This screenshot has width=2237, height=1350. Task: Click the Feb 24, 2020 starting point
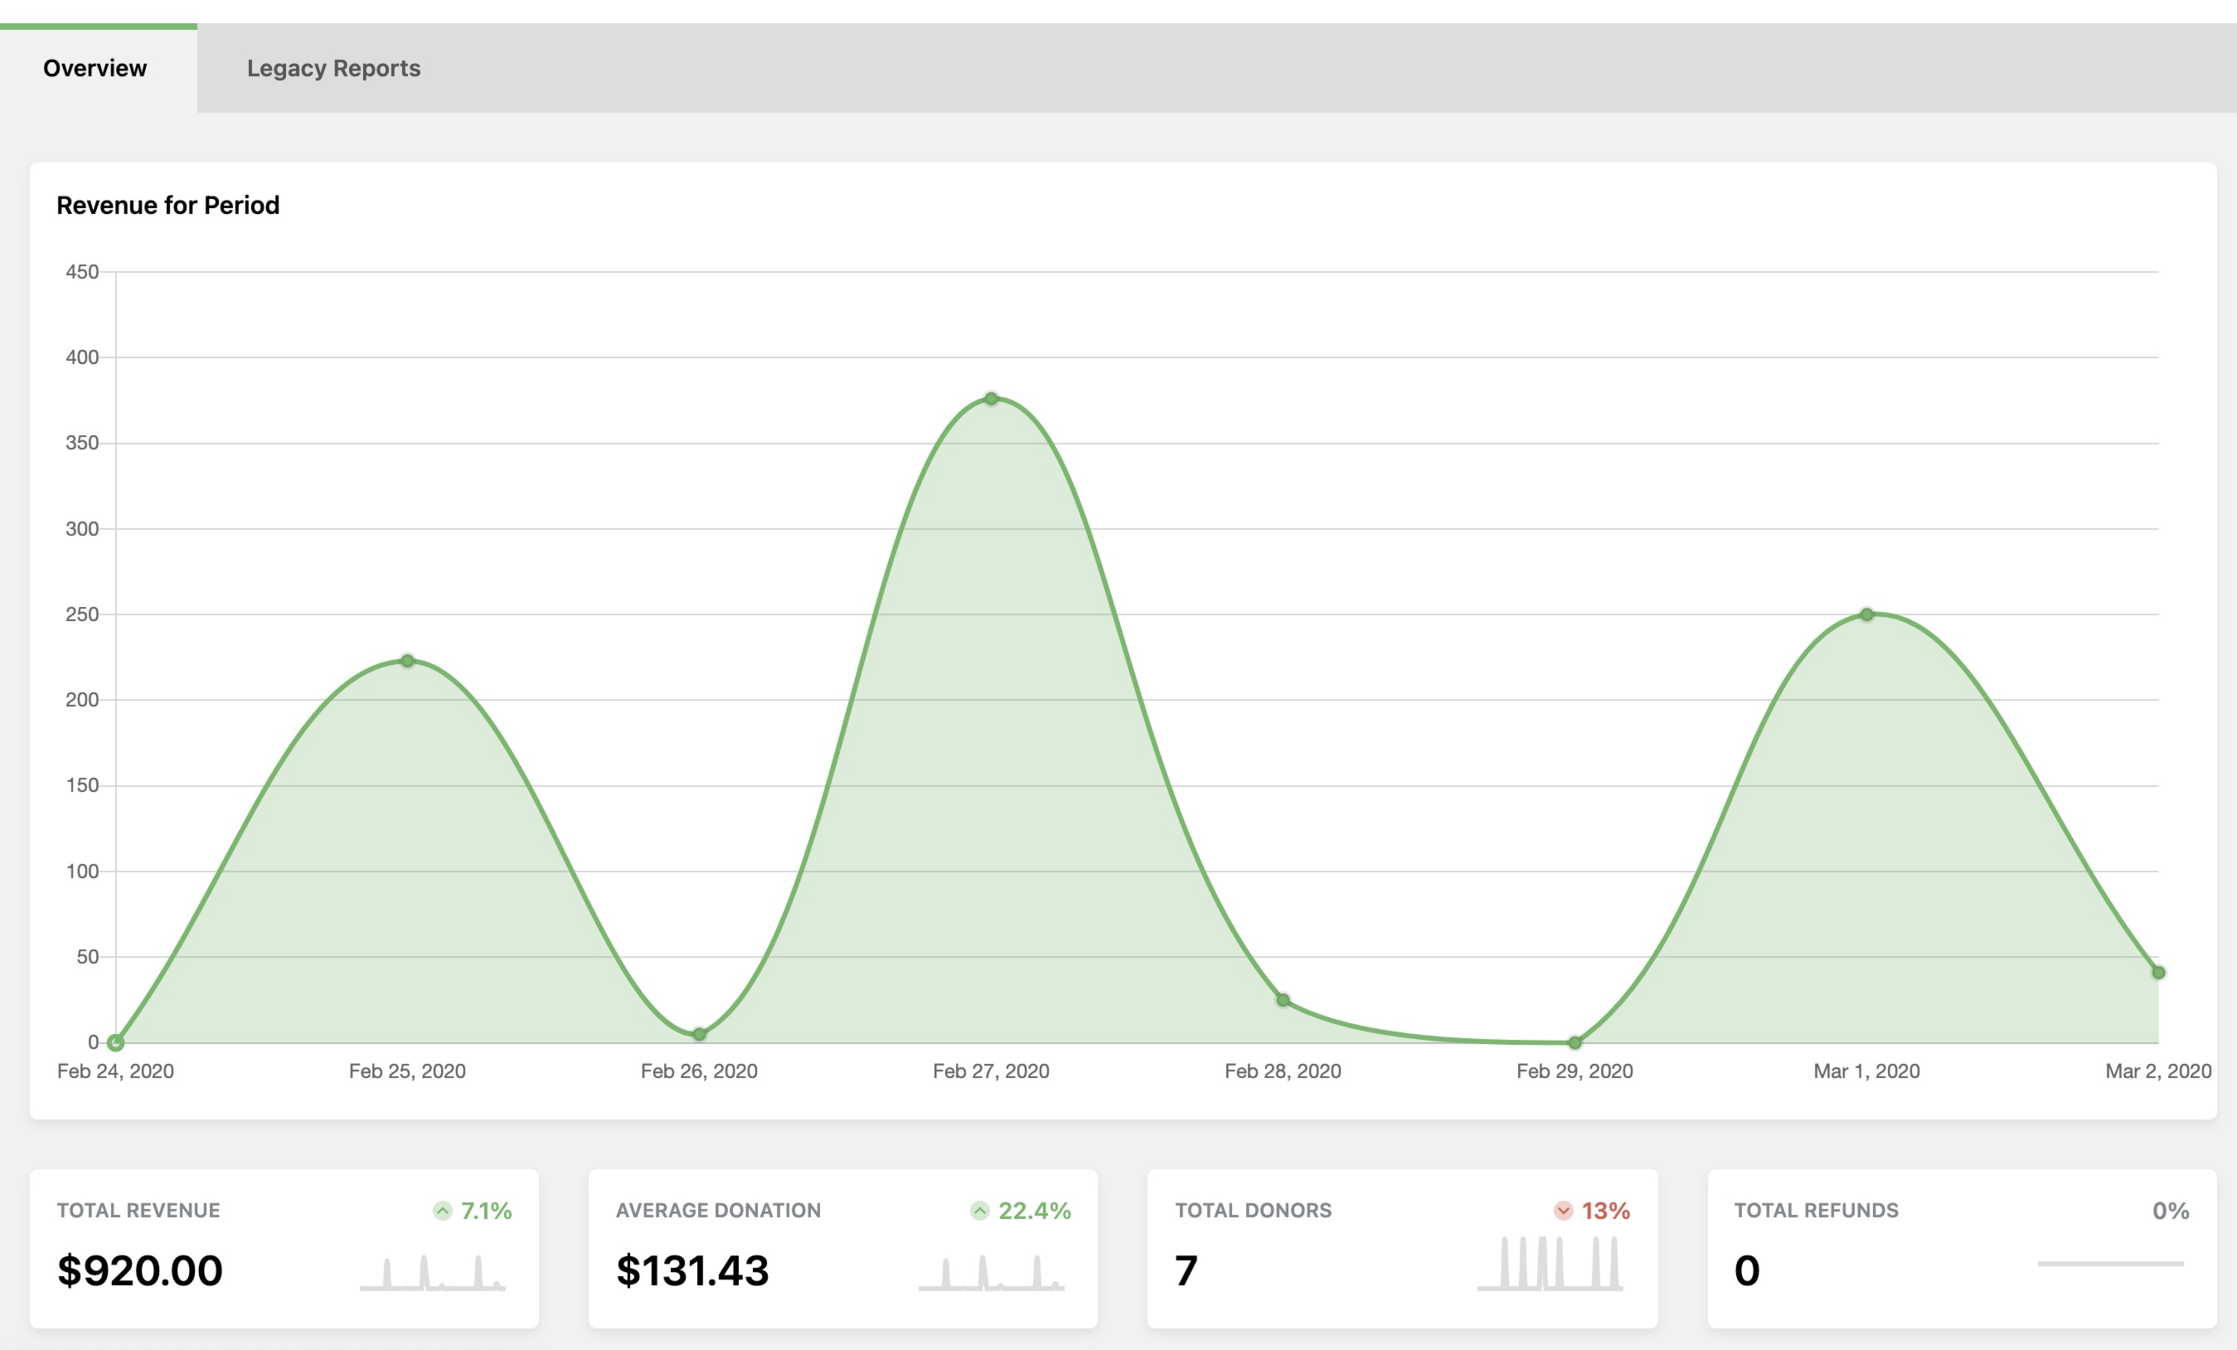tap(116, 1043)
